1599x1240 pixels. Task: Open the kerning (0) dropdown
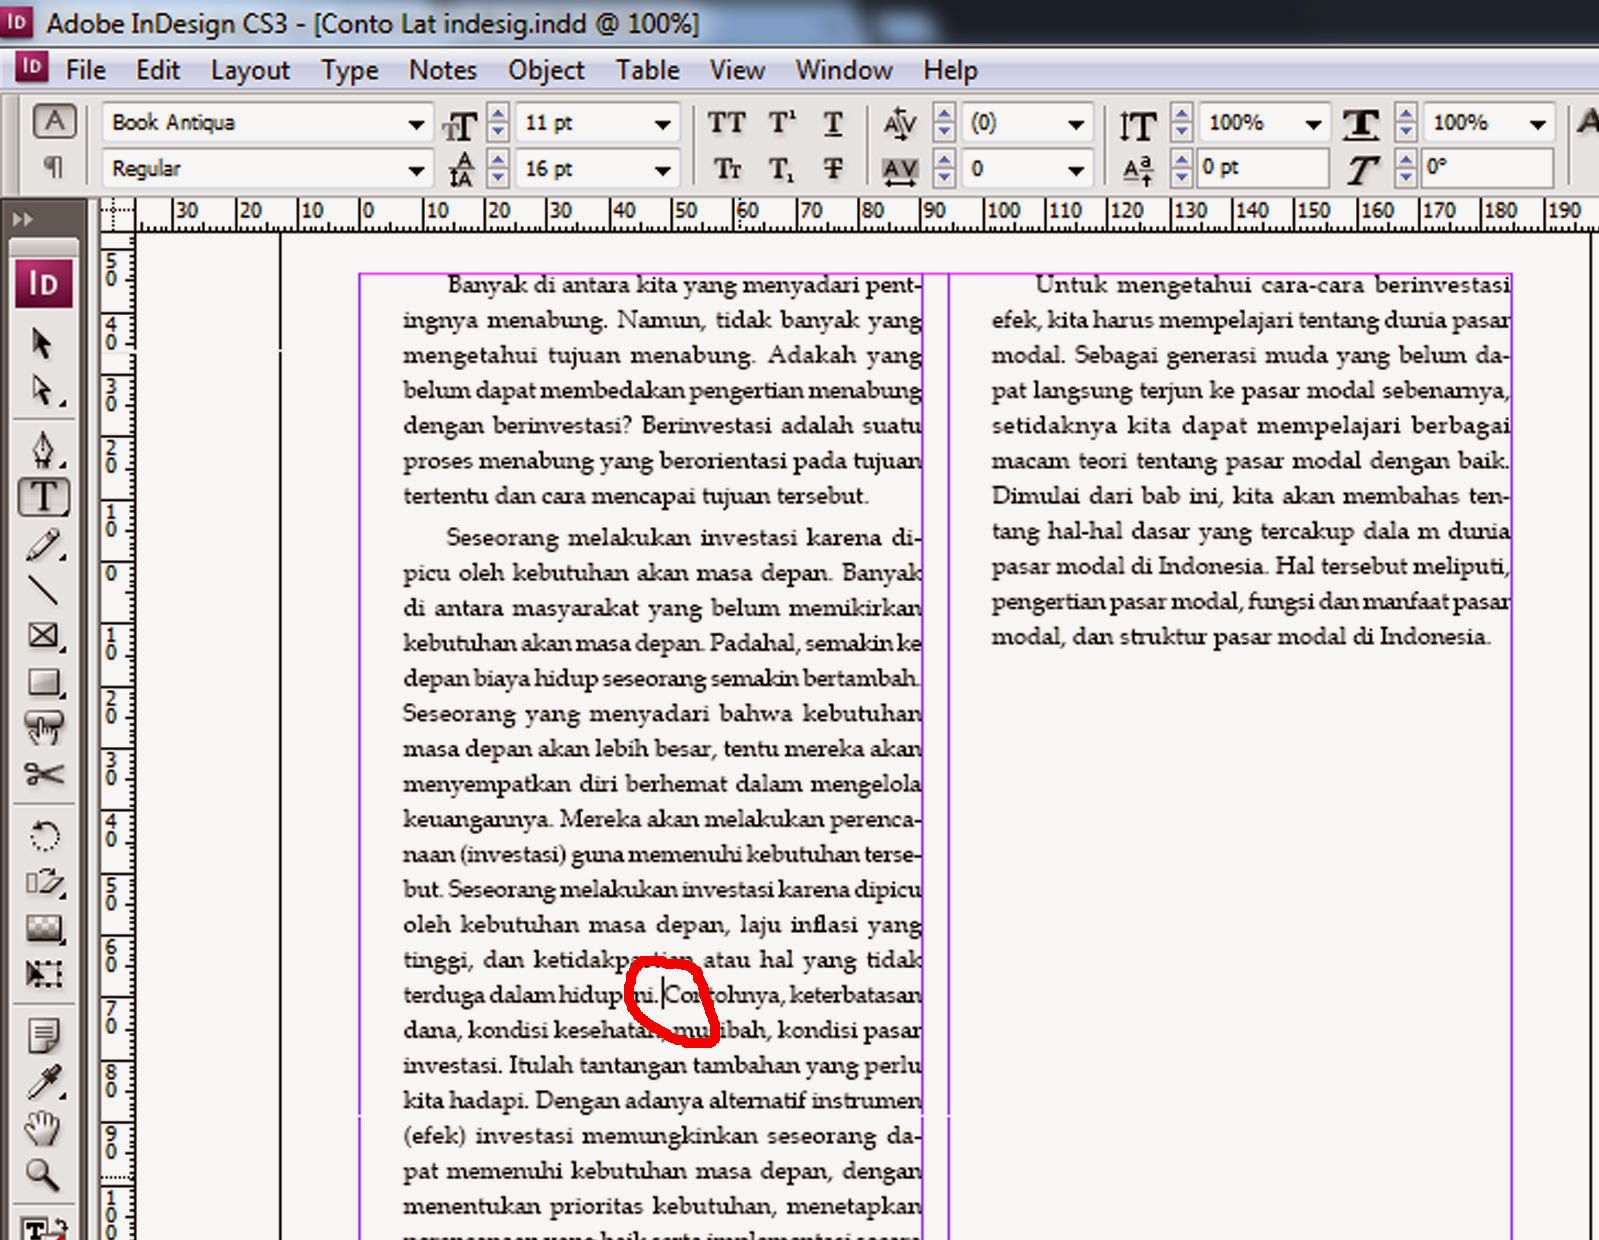point(1076,124)
